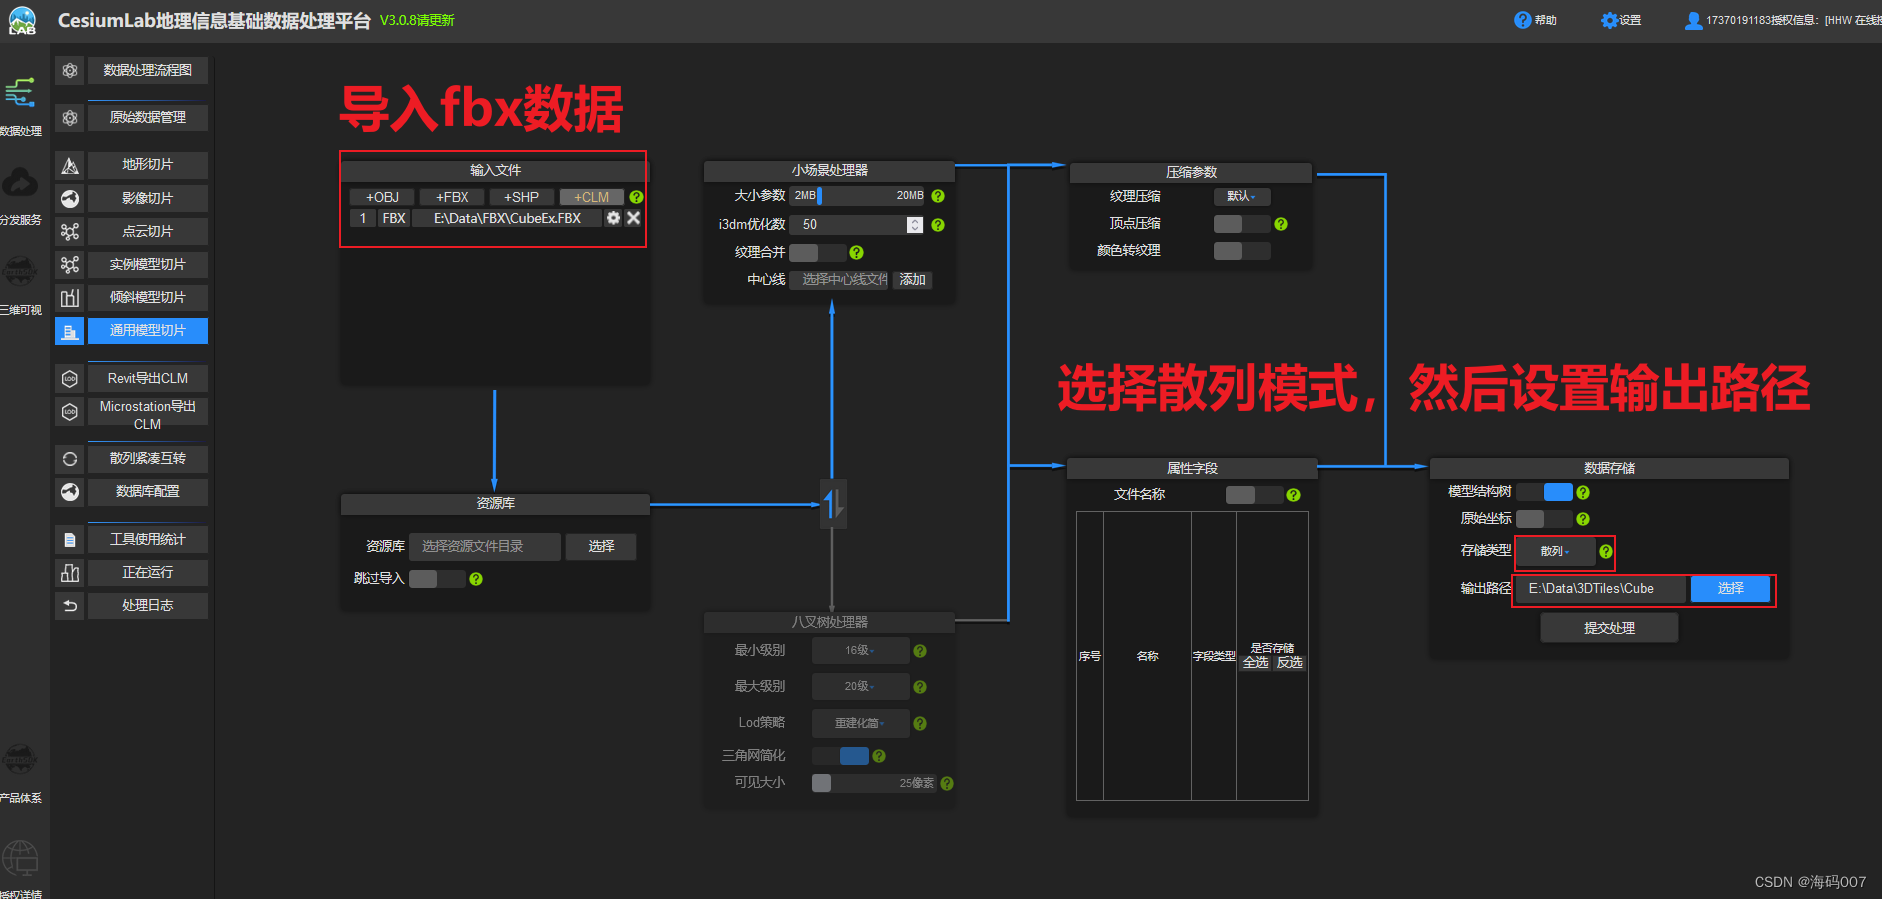Click the help icon next to +CLM
1882x899 pixels.
coord(636,197)
